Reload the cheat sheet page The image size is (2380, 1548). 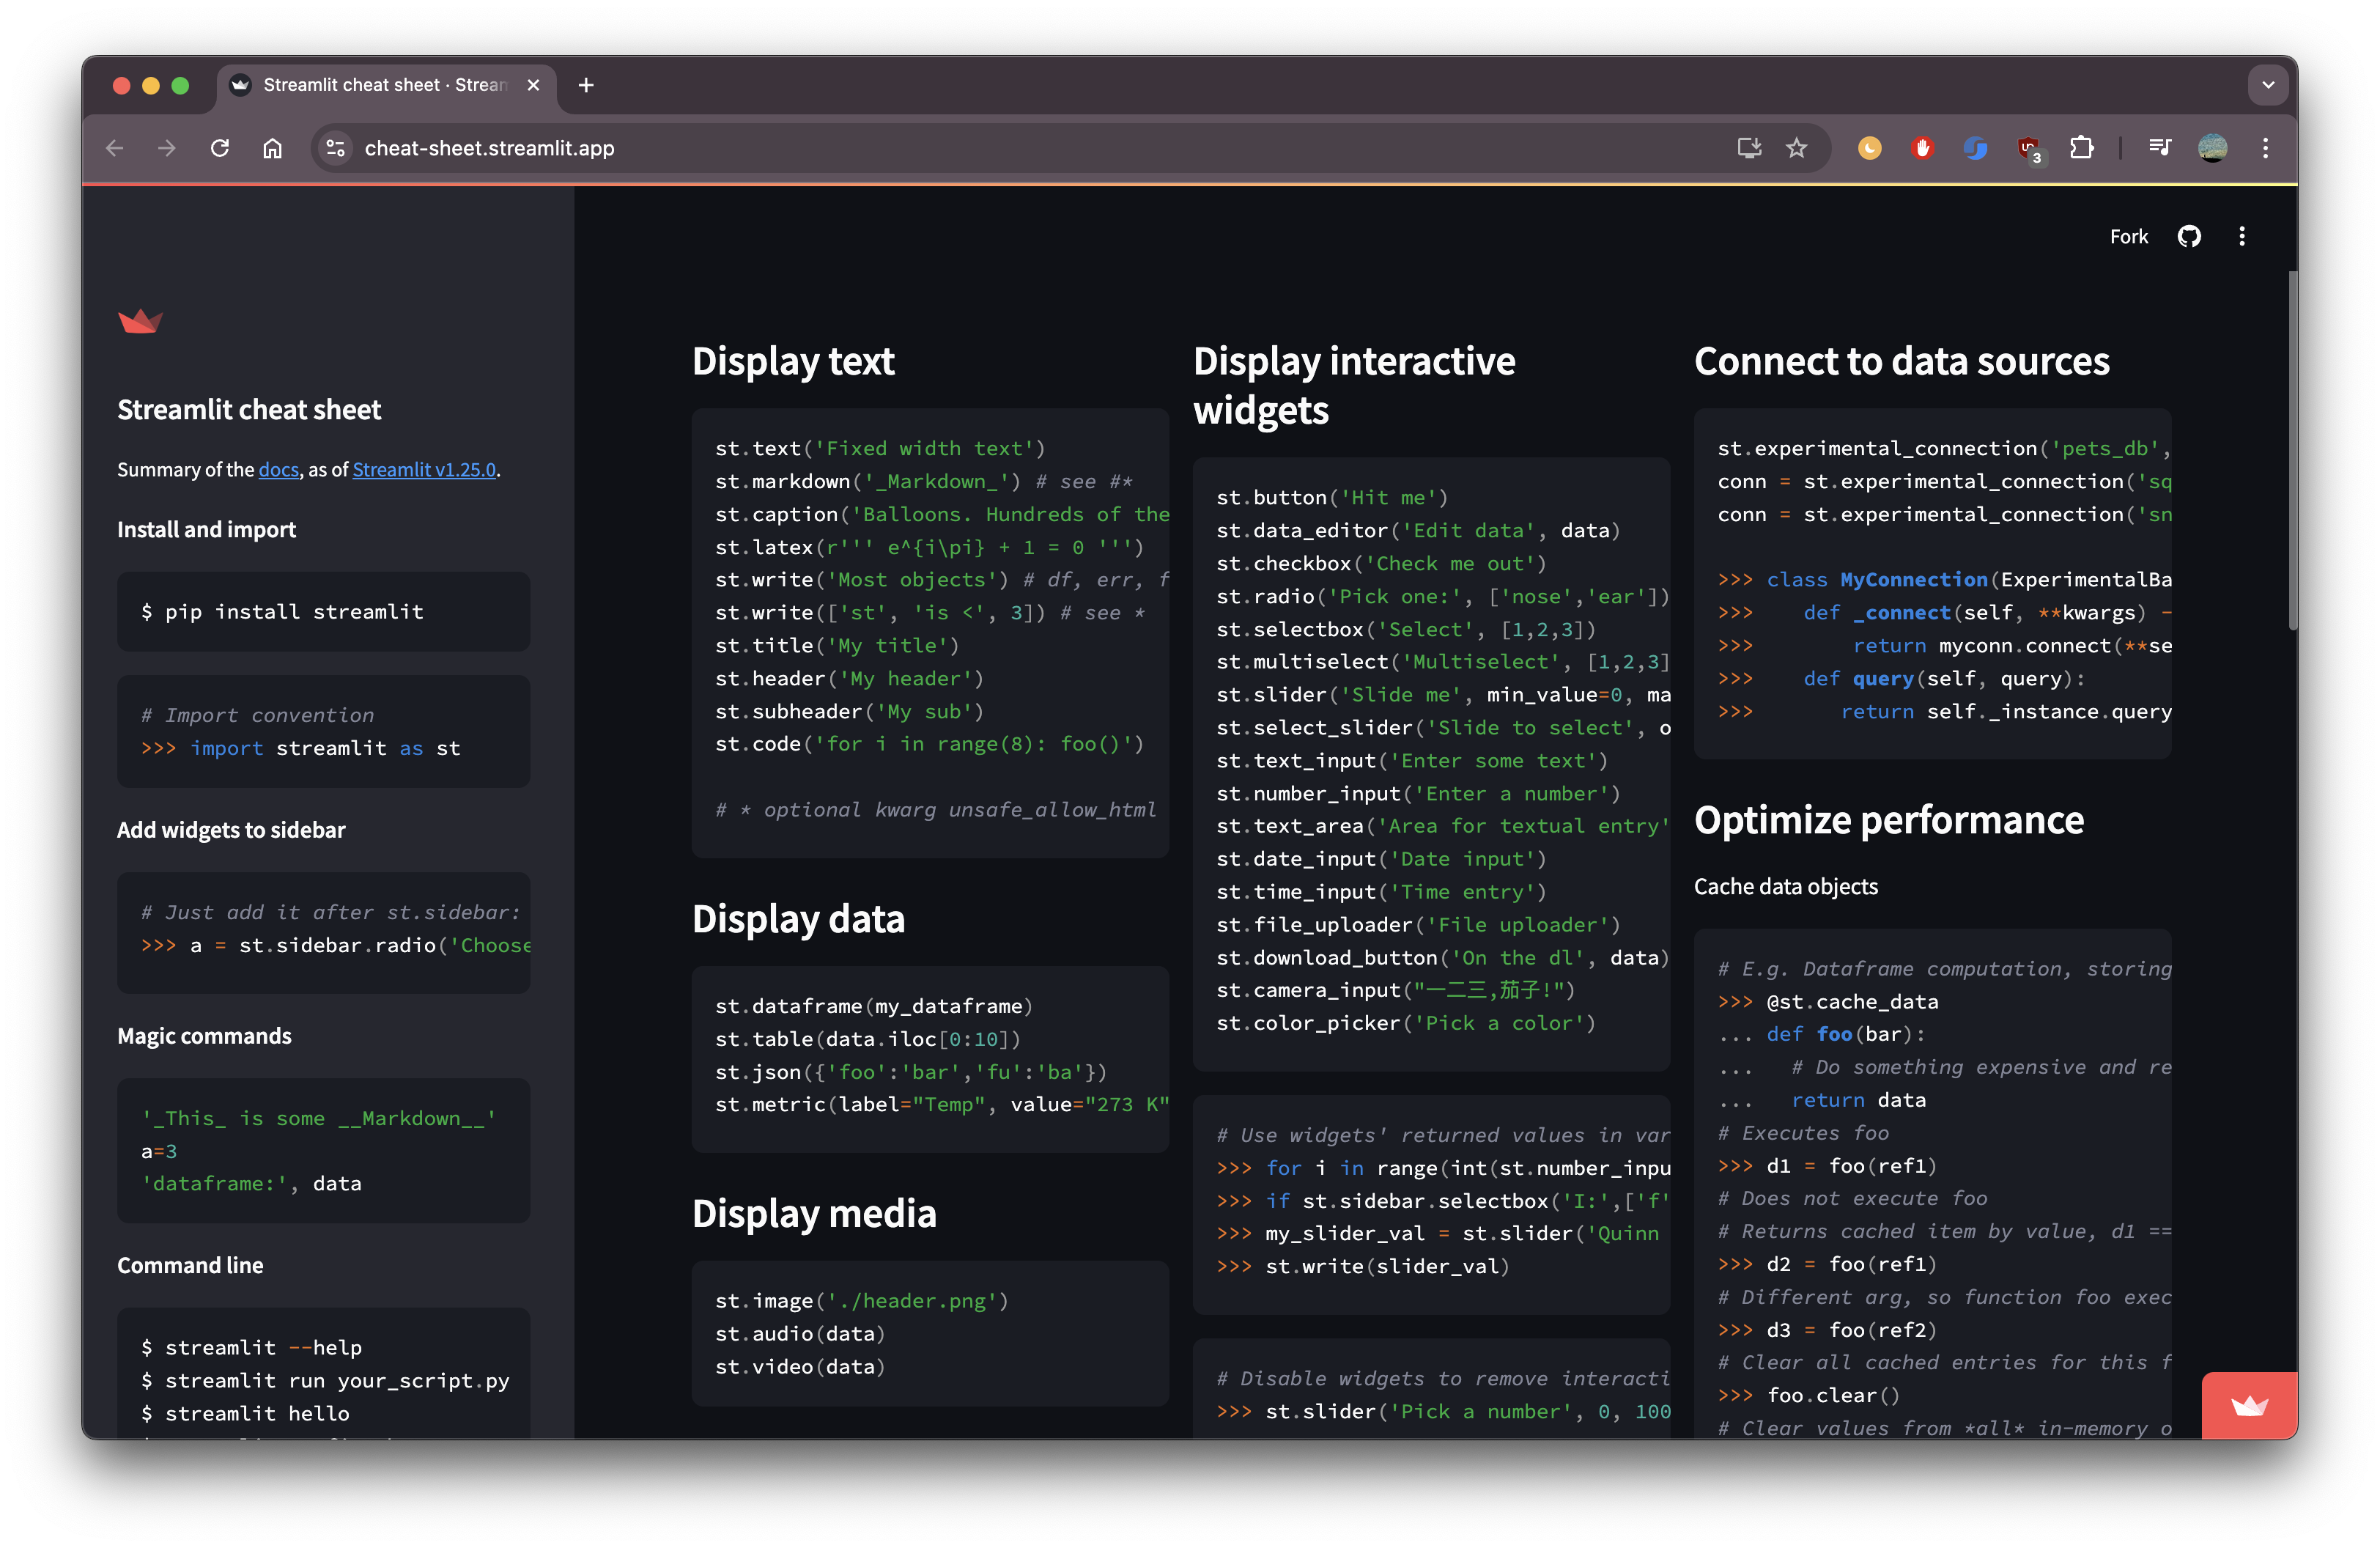220,148
